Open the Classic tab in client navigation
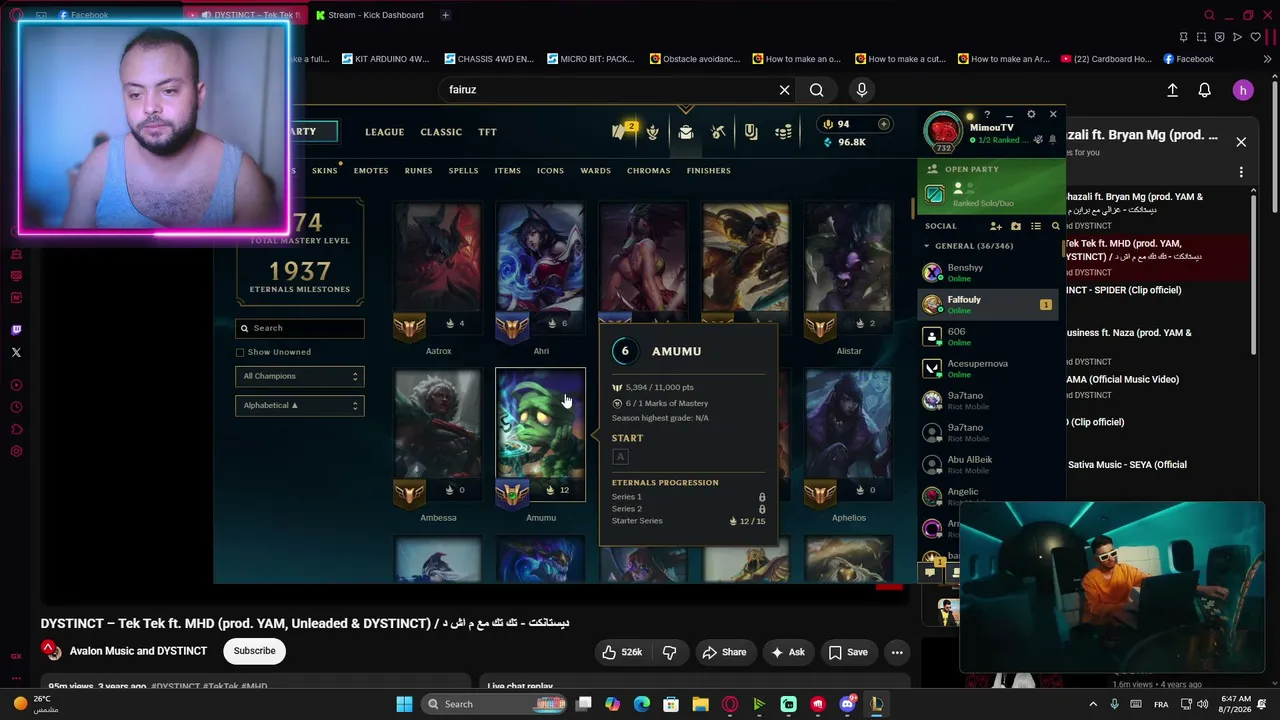The height and width of the screenshot is (720, 1280). pyautogui.click(x=441, y=132)
